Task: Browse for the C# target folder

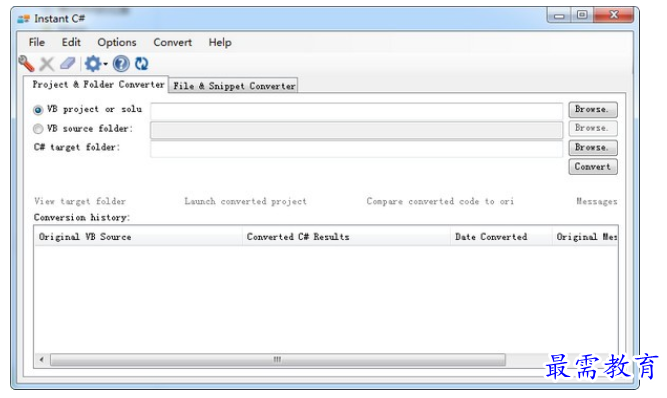Action: click(x=593, y=148)
